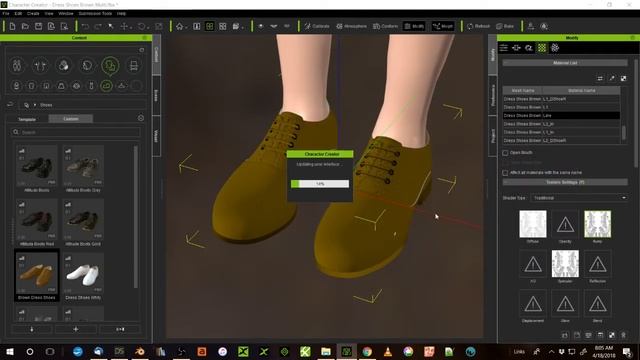Click the Open Project folder icon
The image size is (640, 360).
point(25,27)
